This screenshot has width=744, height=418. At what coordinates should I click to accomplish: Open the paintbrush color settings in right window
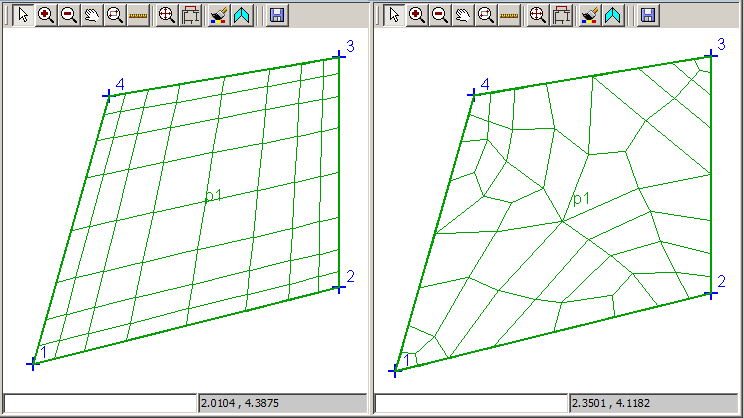click(589, 15)
